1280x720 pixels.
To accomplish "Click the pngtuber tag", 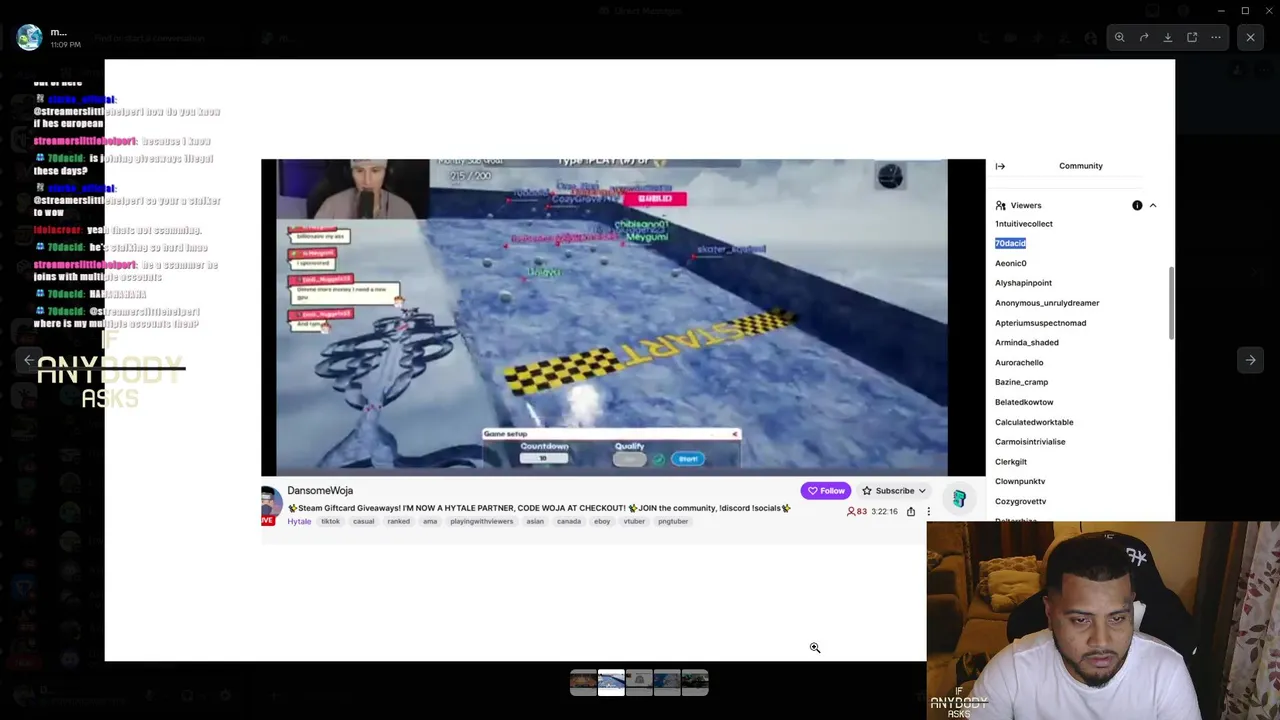I will coord(673,521).
